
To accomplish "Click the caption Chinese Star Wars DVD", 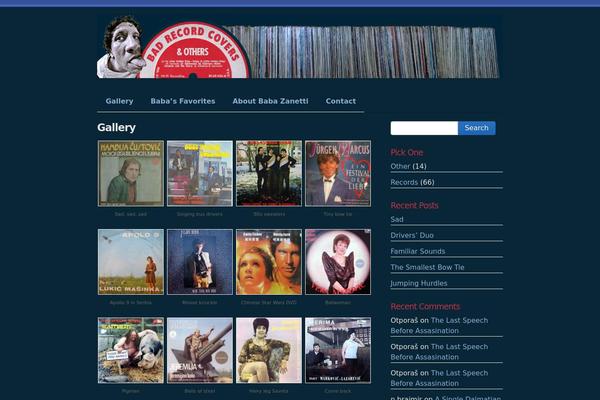I will 269,303.
